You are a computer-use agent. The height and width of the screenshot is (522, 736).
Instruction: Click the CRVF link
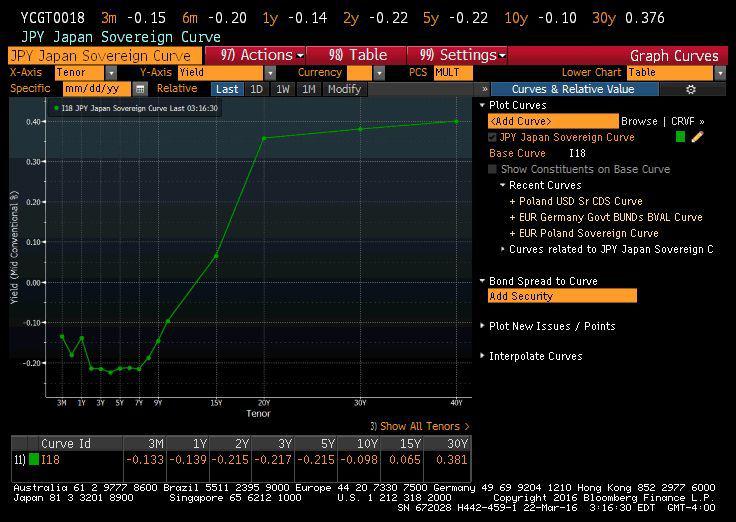pyautogui.click(x=688, y=121)
